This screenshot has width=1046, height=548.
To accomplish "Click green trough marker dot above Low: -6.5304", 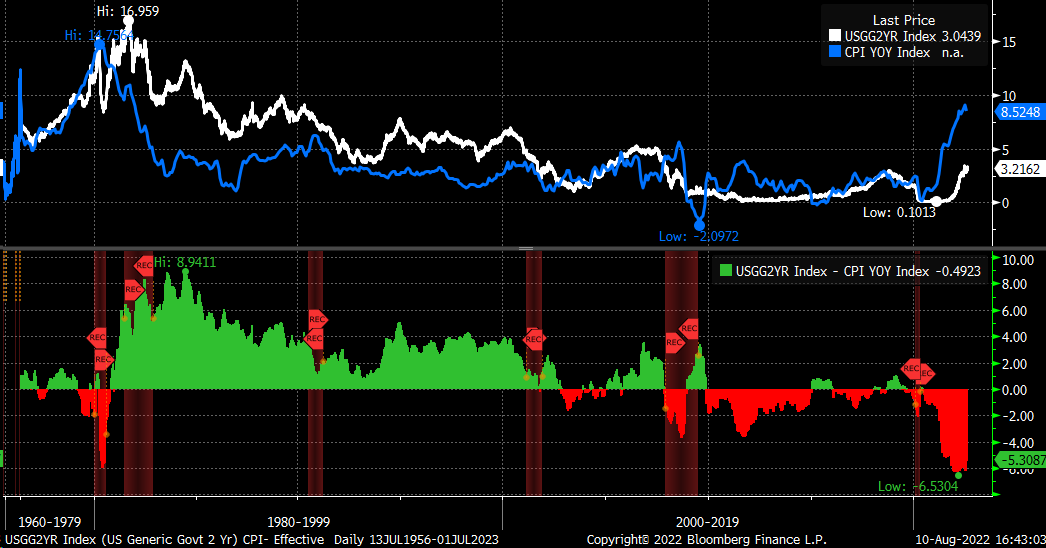I will (x=959, y=475).
